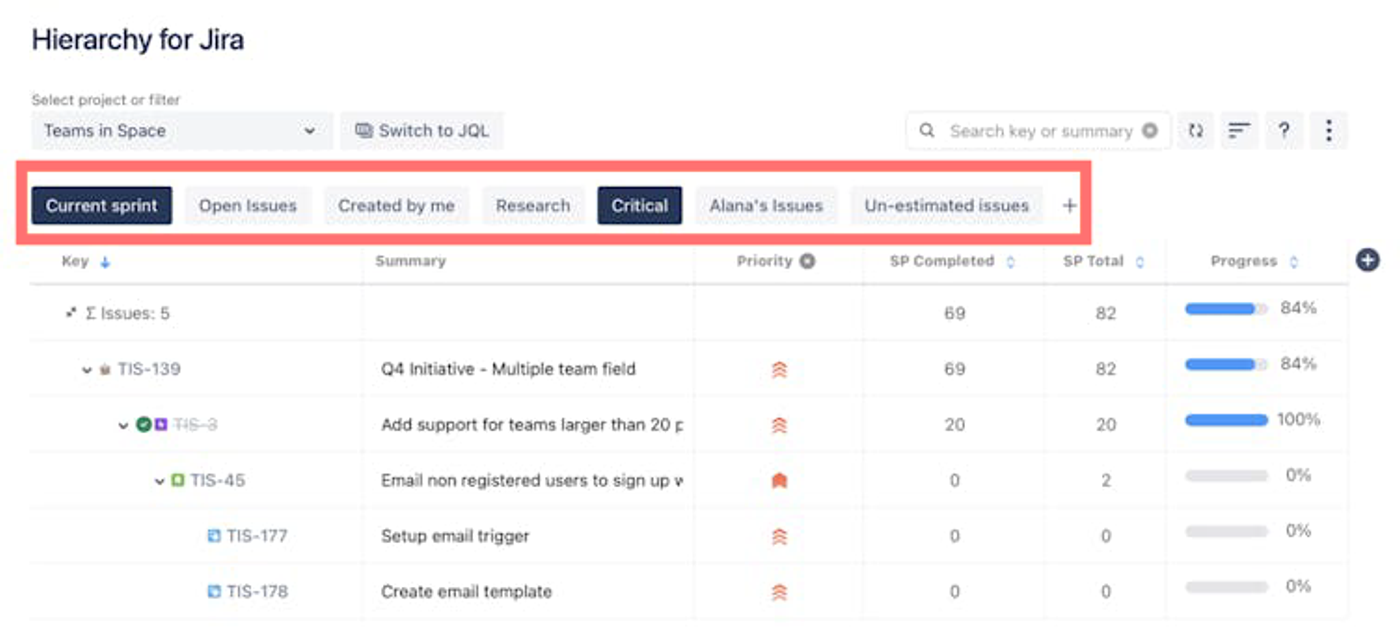Focus the Search key or summary field

1038,131
